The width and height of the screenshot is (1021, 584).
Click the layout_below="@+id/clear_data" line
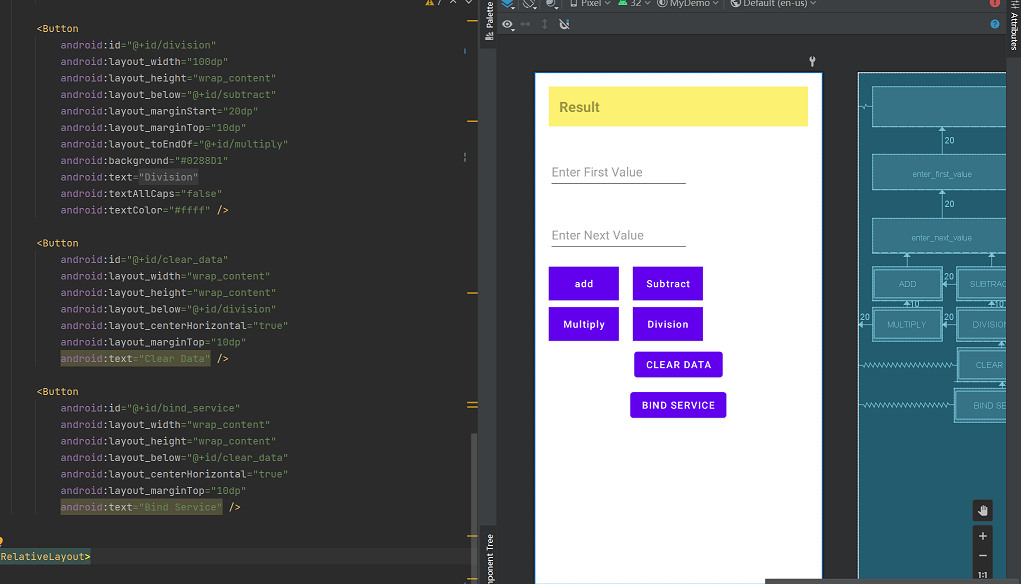pyautogui.click(x=174, y=458)
